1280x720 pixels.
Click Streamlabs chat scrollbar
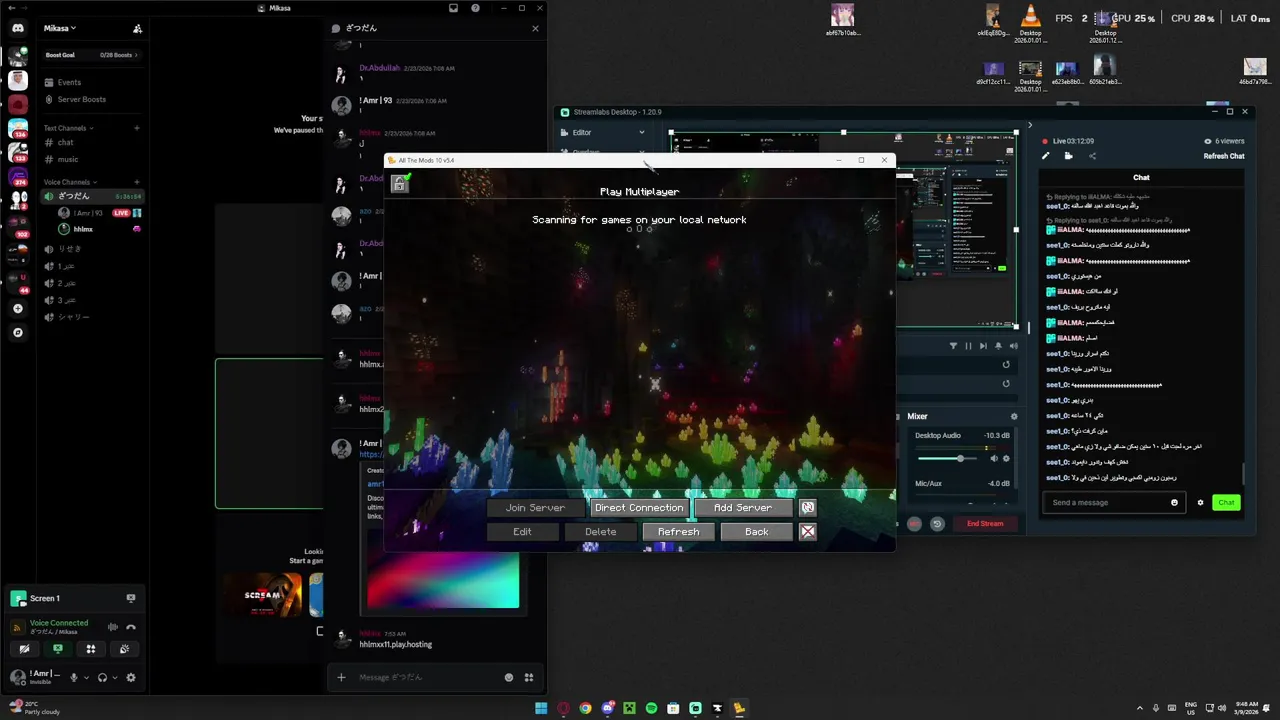(x=1245, y=472)
